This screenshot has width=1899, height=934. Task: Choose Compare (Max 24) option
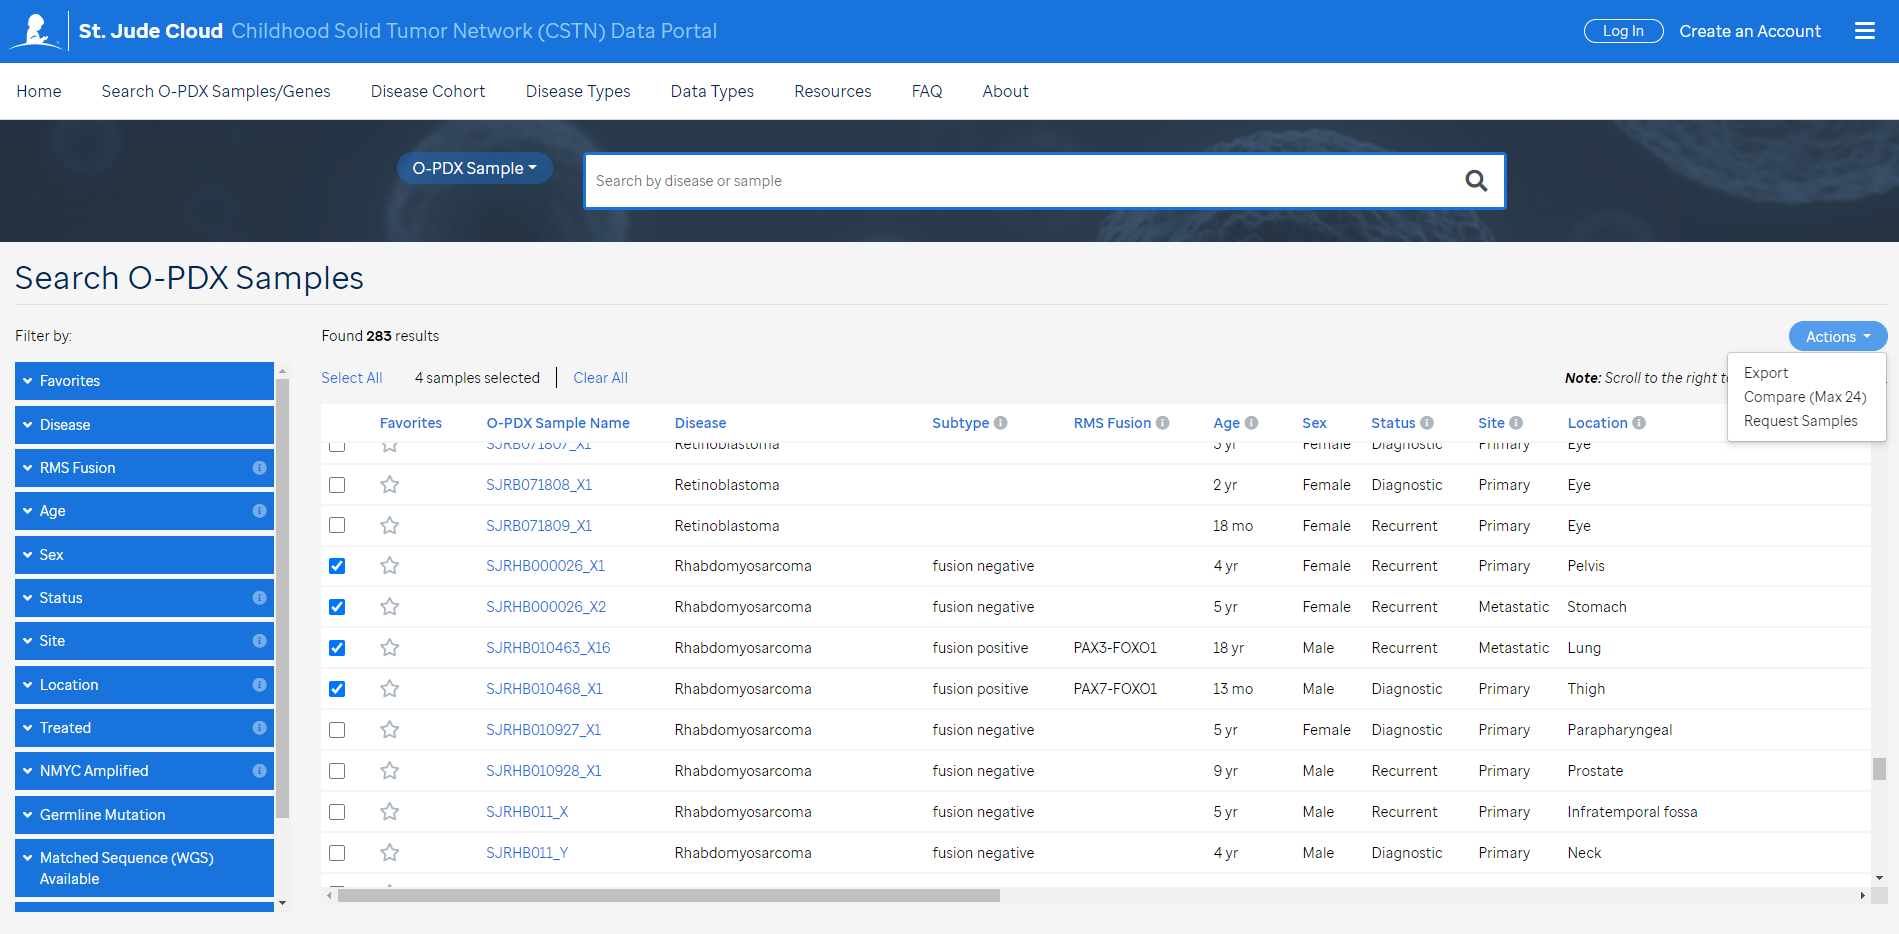(x=1805, y=397)
